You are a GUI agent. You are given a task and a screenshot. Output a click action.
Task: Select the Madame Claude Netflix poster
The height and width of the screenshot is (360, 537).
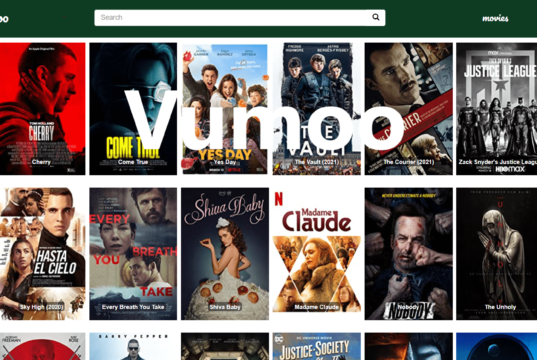pos(317,254)
